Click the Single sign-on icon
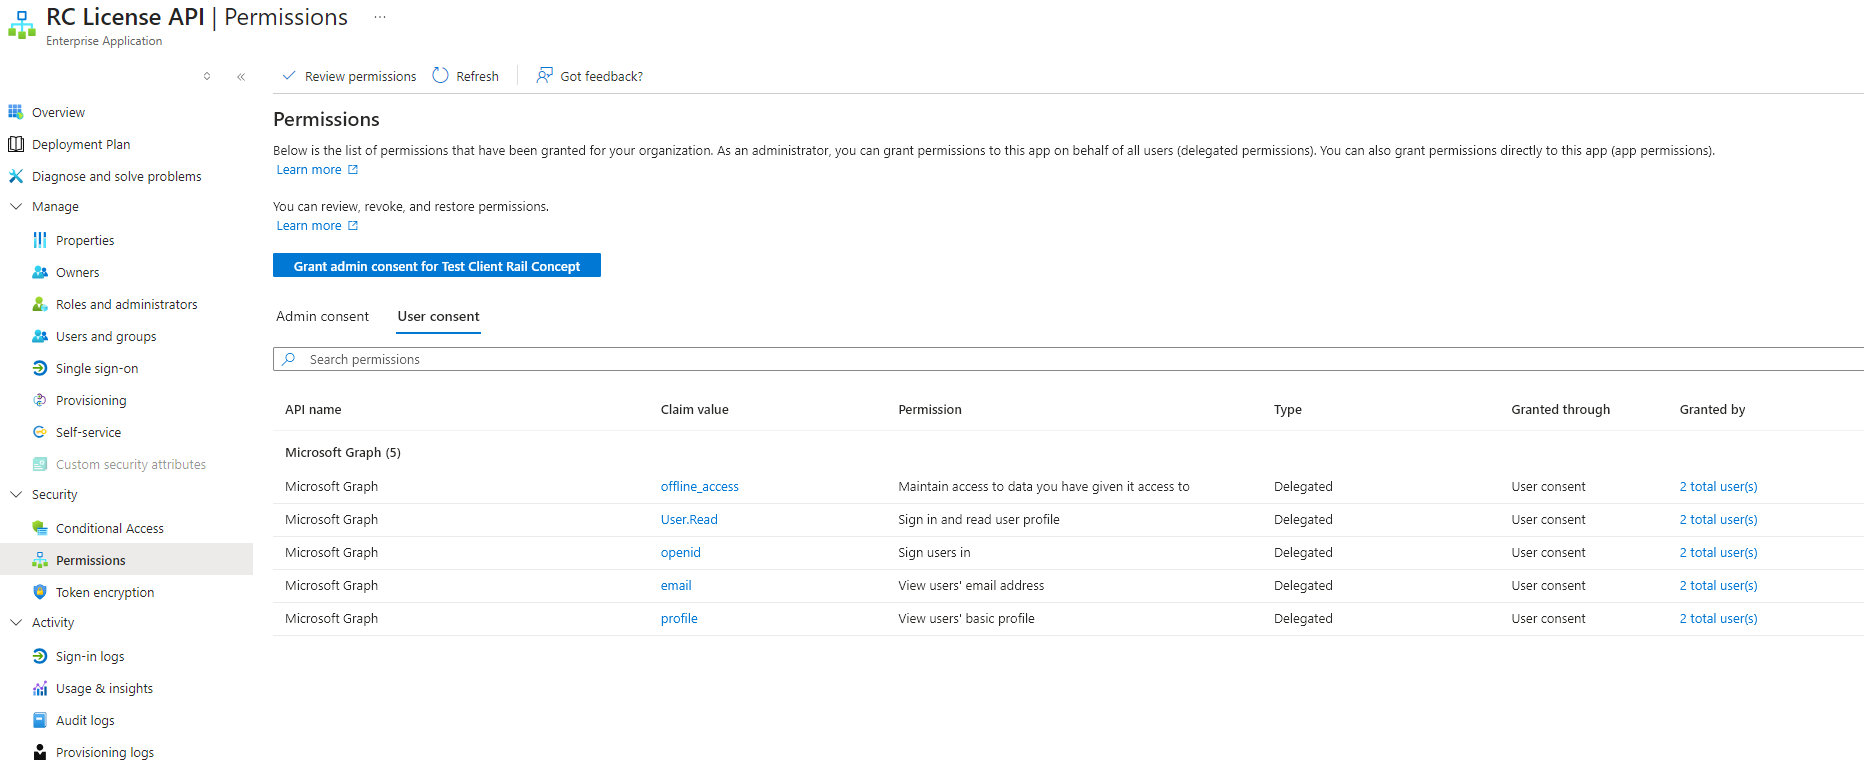Screen dimensions: 1864x765 pos(40,368)
